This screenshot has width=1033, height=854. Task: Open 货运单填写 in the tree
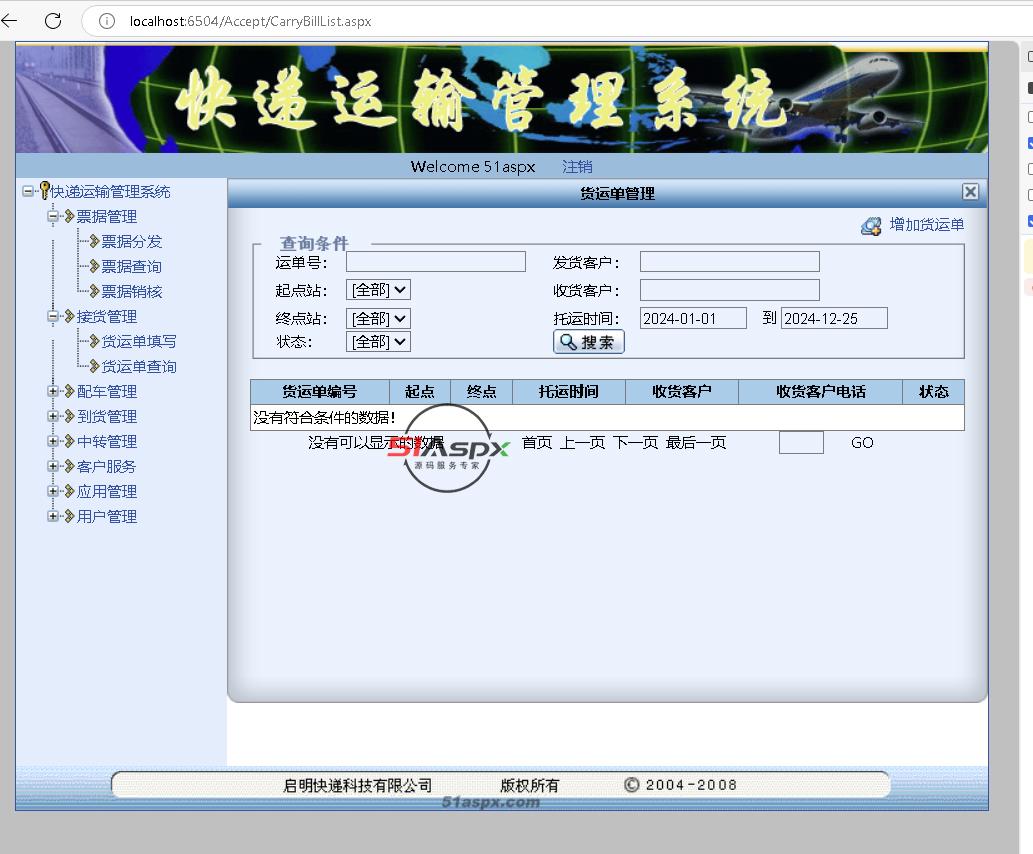[139, 342]
